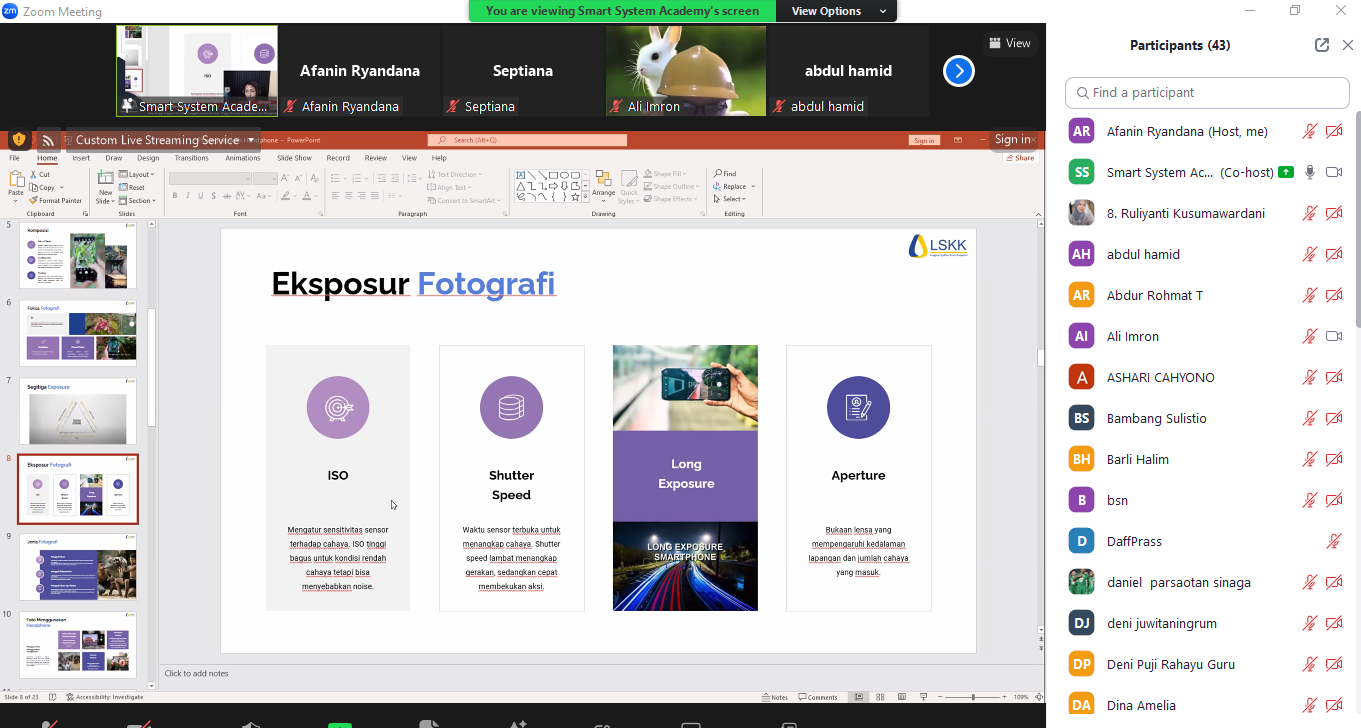The width and height of the screenshot is (1361, 728).
Task: Toggle video icon for Ali Imron
Action: (x=1333, y=336)
